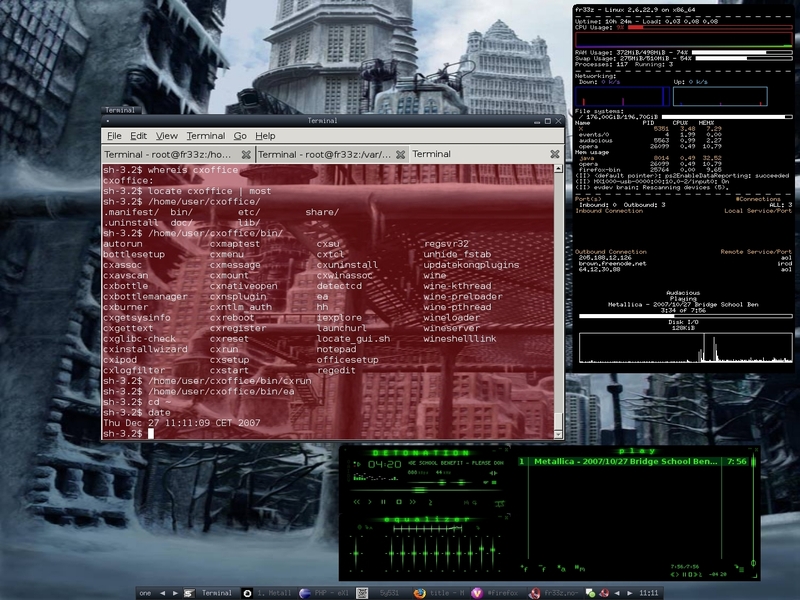Click Audacious eject/open file button
This screenshot has height=600, width=800.
430,503
